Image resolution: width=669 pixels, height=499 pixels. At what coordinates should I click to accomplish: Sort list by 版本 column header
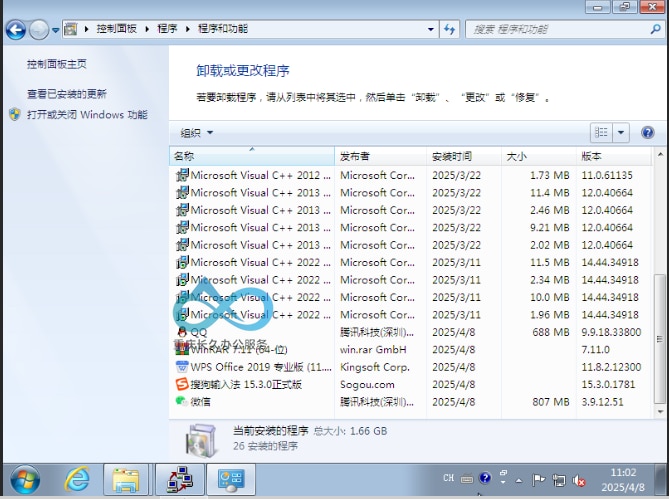(x=614, y=156)
